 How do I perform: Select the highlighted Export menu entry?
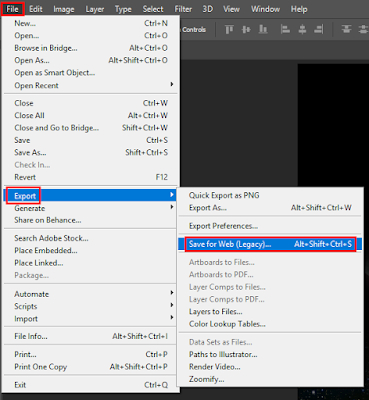[91, 195]
